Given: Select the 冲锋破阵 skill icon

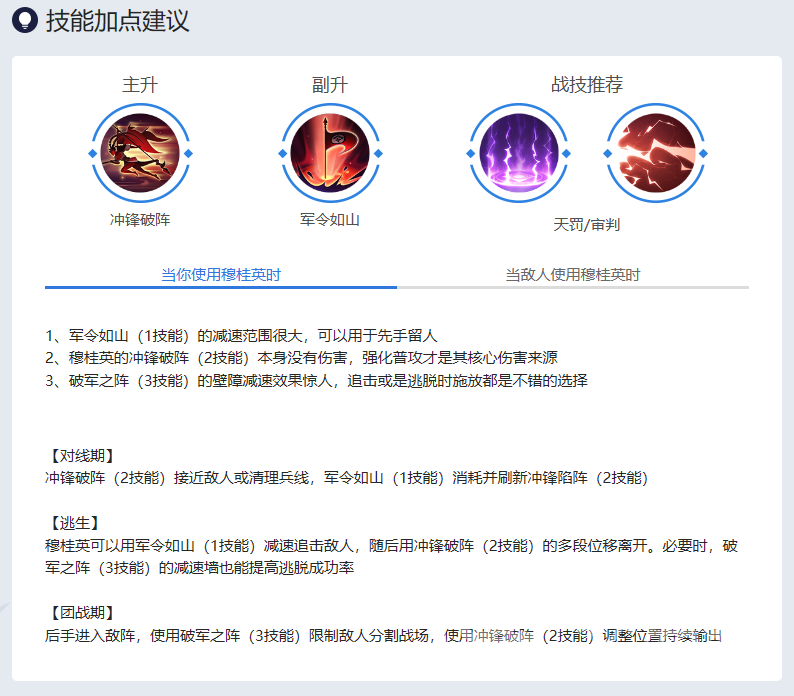Looking at the screenshot, I should click(x=140, y=154).
